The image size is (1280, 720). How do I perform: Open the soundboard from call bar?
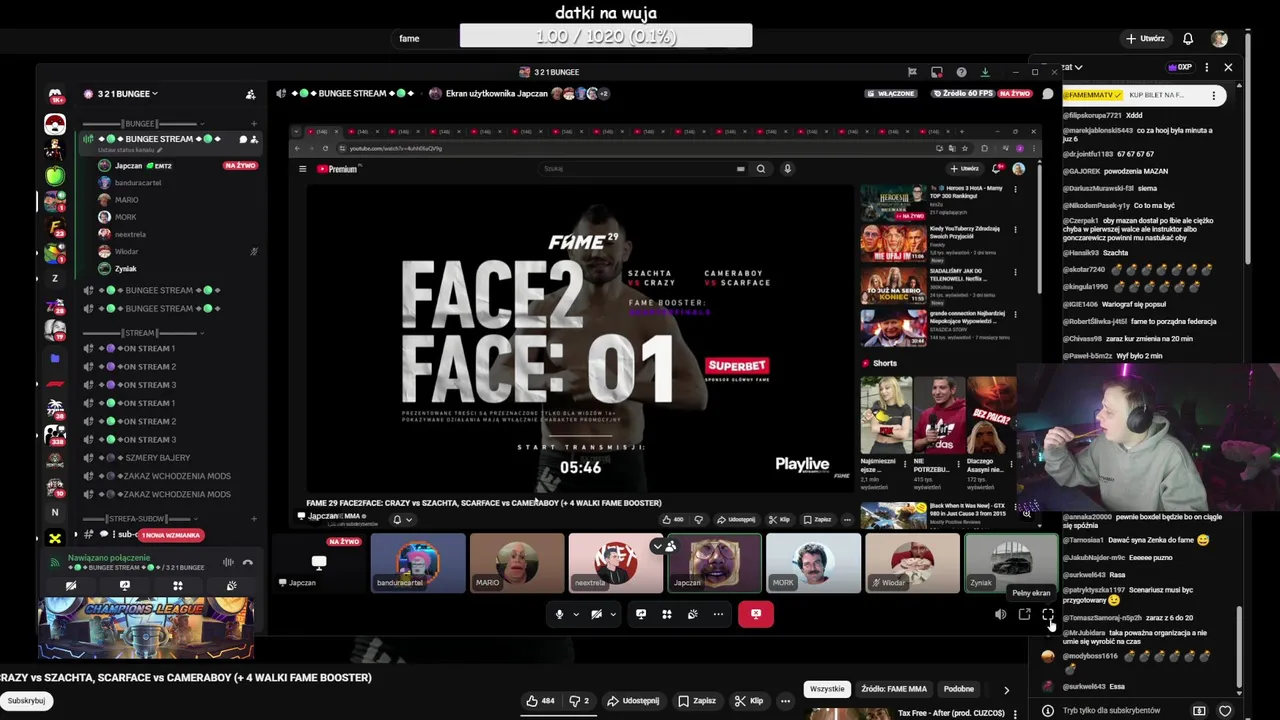pyautogui.click(x=692, y=614)
